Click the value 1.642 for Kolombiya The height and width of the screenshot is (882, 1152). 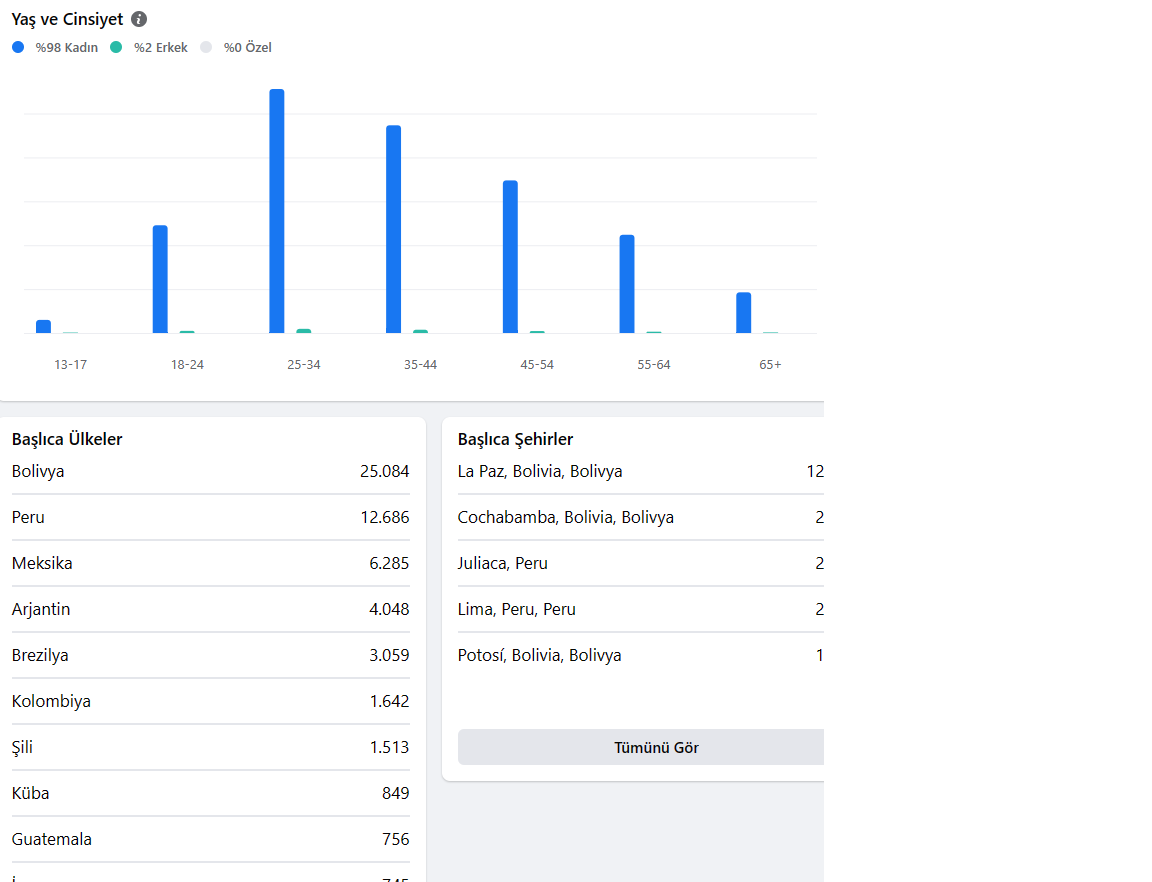389,701
